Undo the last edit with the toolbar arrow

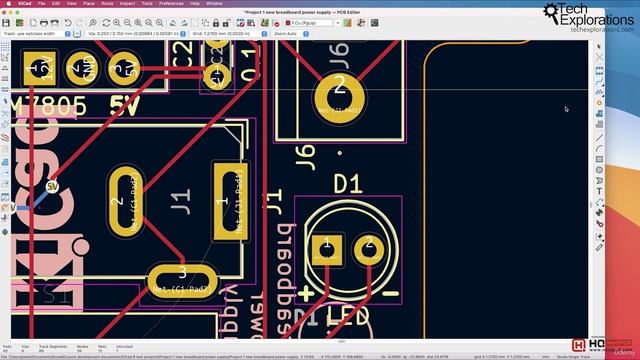[68, 23]
